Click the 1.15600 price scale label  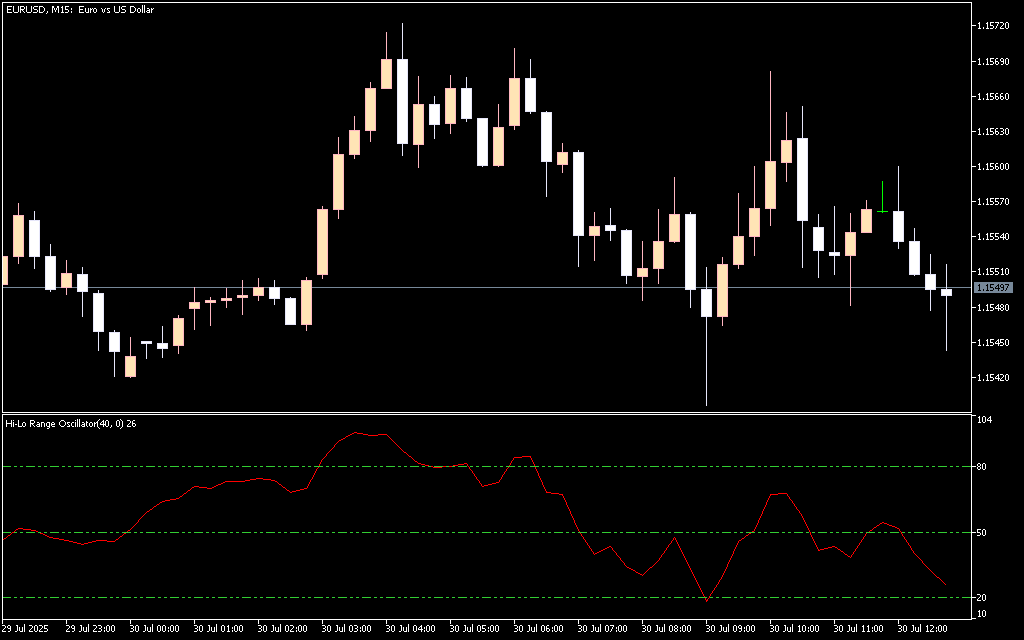[x=994, y=167]
